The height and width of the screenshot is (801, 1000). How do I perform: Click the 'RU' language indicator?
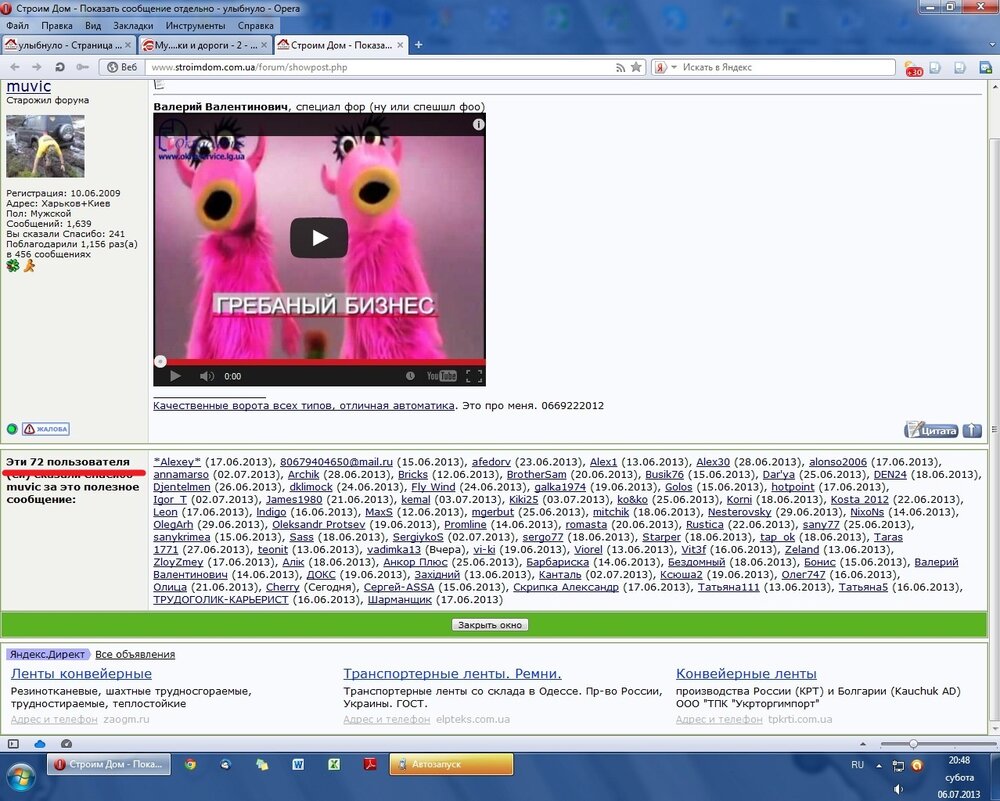coord(857,765)
